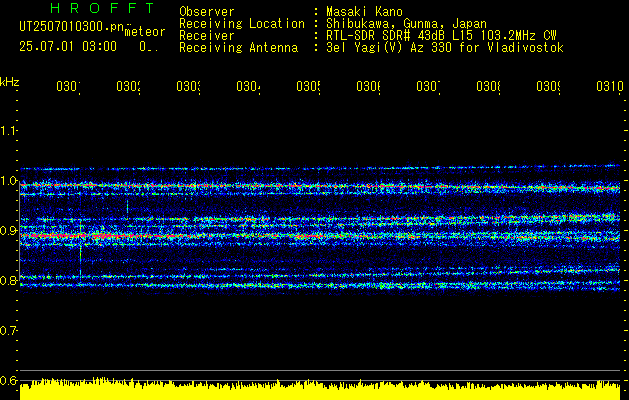Click the 0.9 kHz frequency label
The width and height of the screenshot is (629, 400).
coord(8,231)
